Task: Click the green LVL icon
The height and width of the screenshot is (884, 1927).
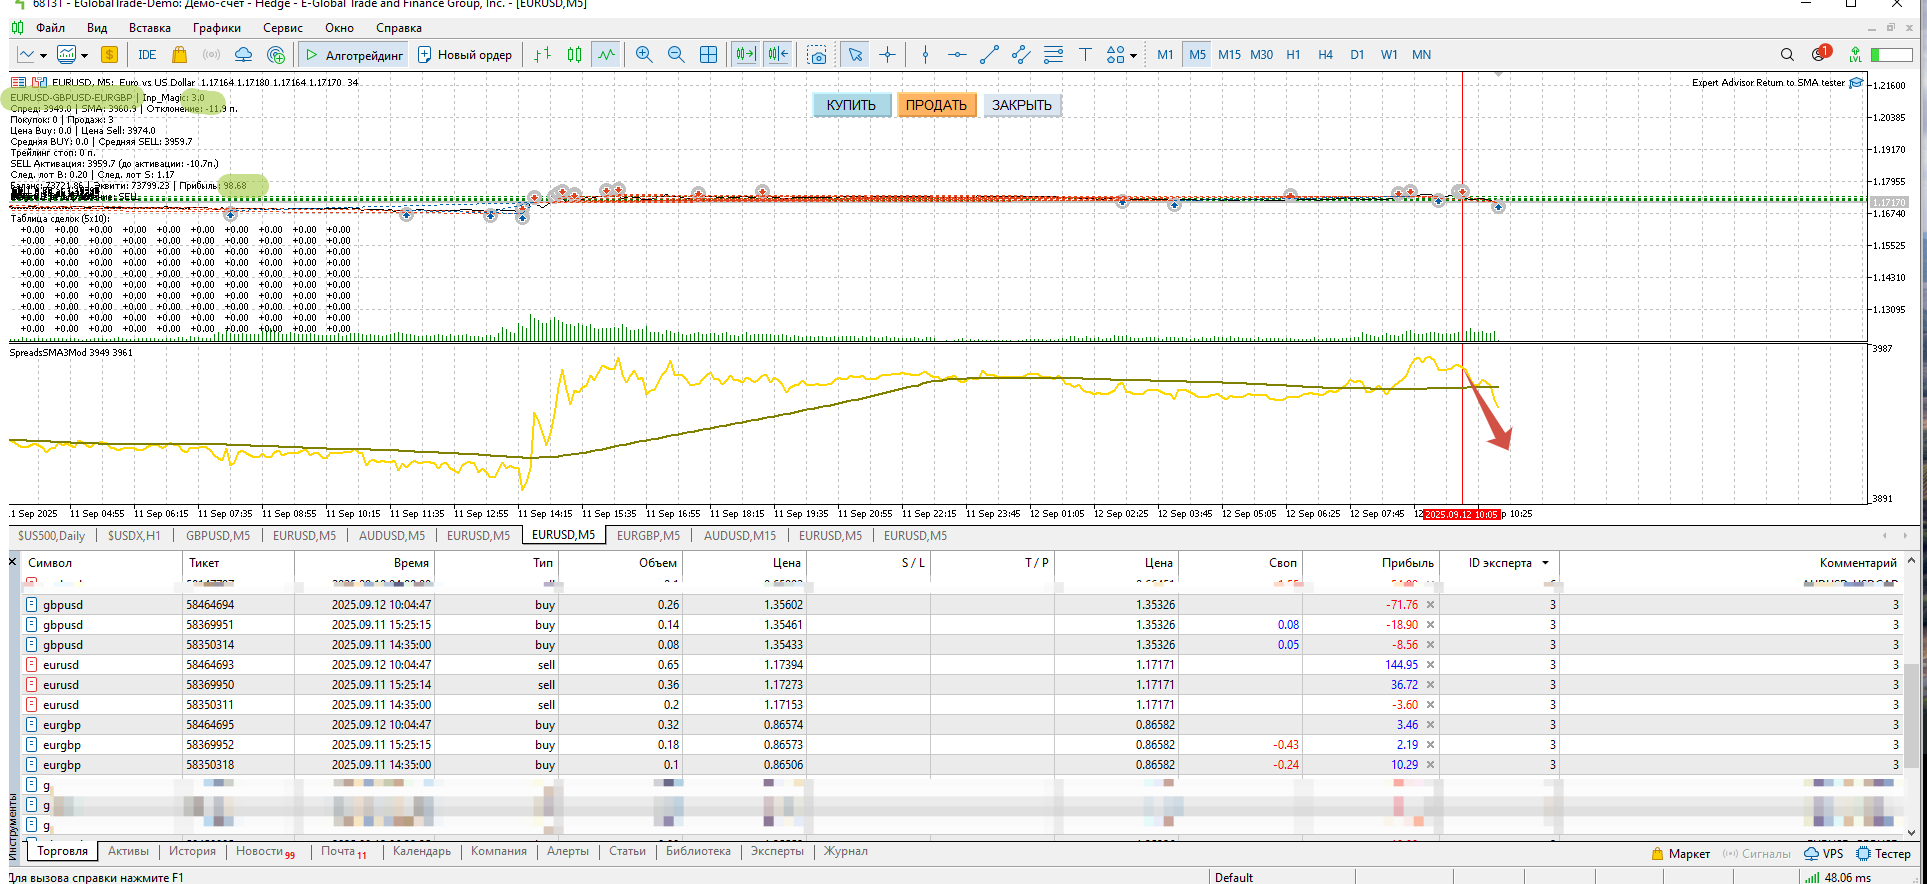Action: tap(1855, 55)
